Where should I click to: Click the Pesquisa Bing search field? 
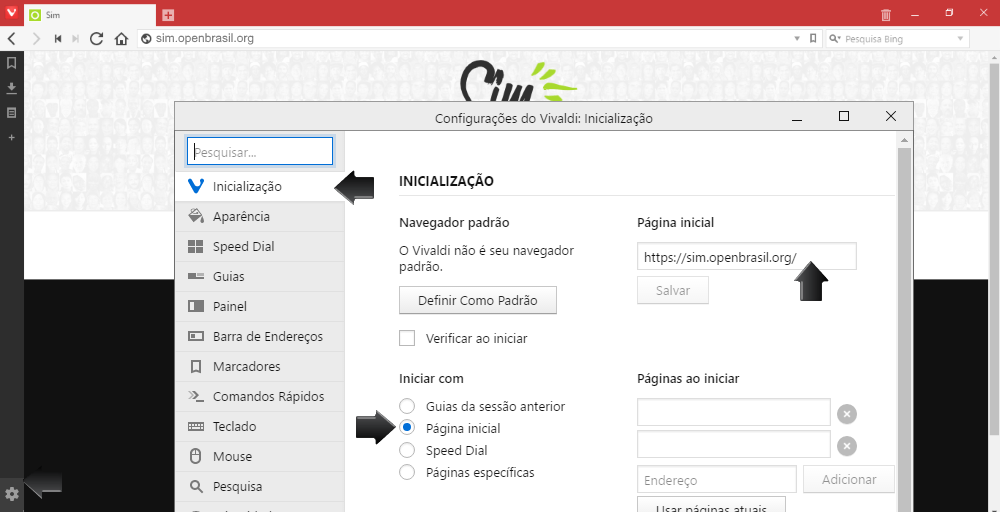click(897, 39)
